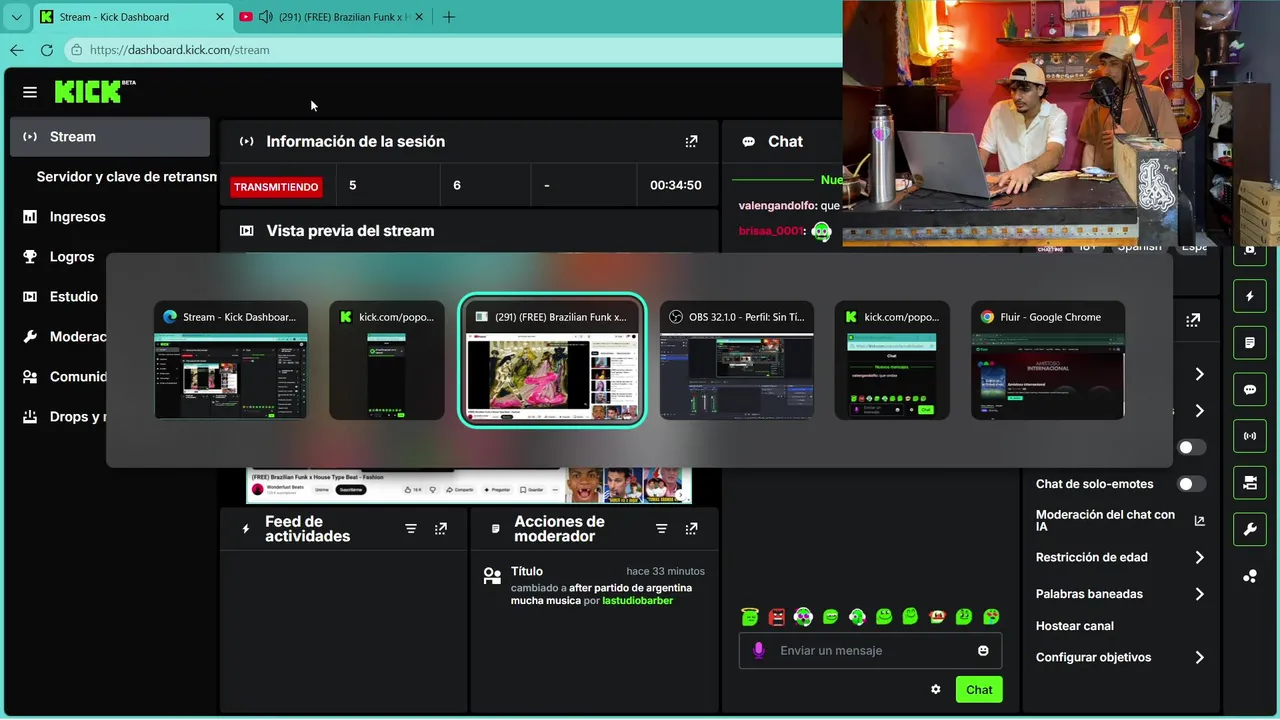Image resolution: width=1280 pixels, height=720 pixels.
Task: Pop out the Feed de actividades panel
Action: 441,529
